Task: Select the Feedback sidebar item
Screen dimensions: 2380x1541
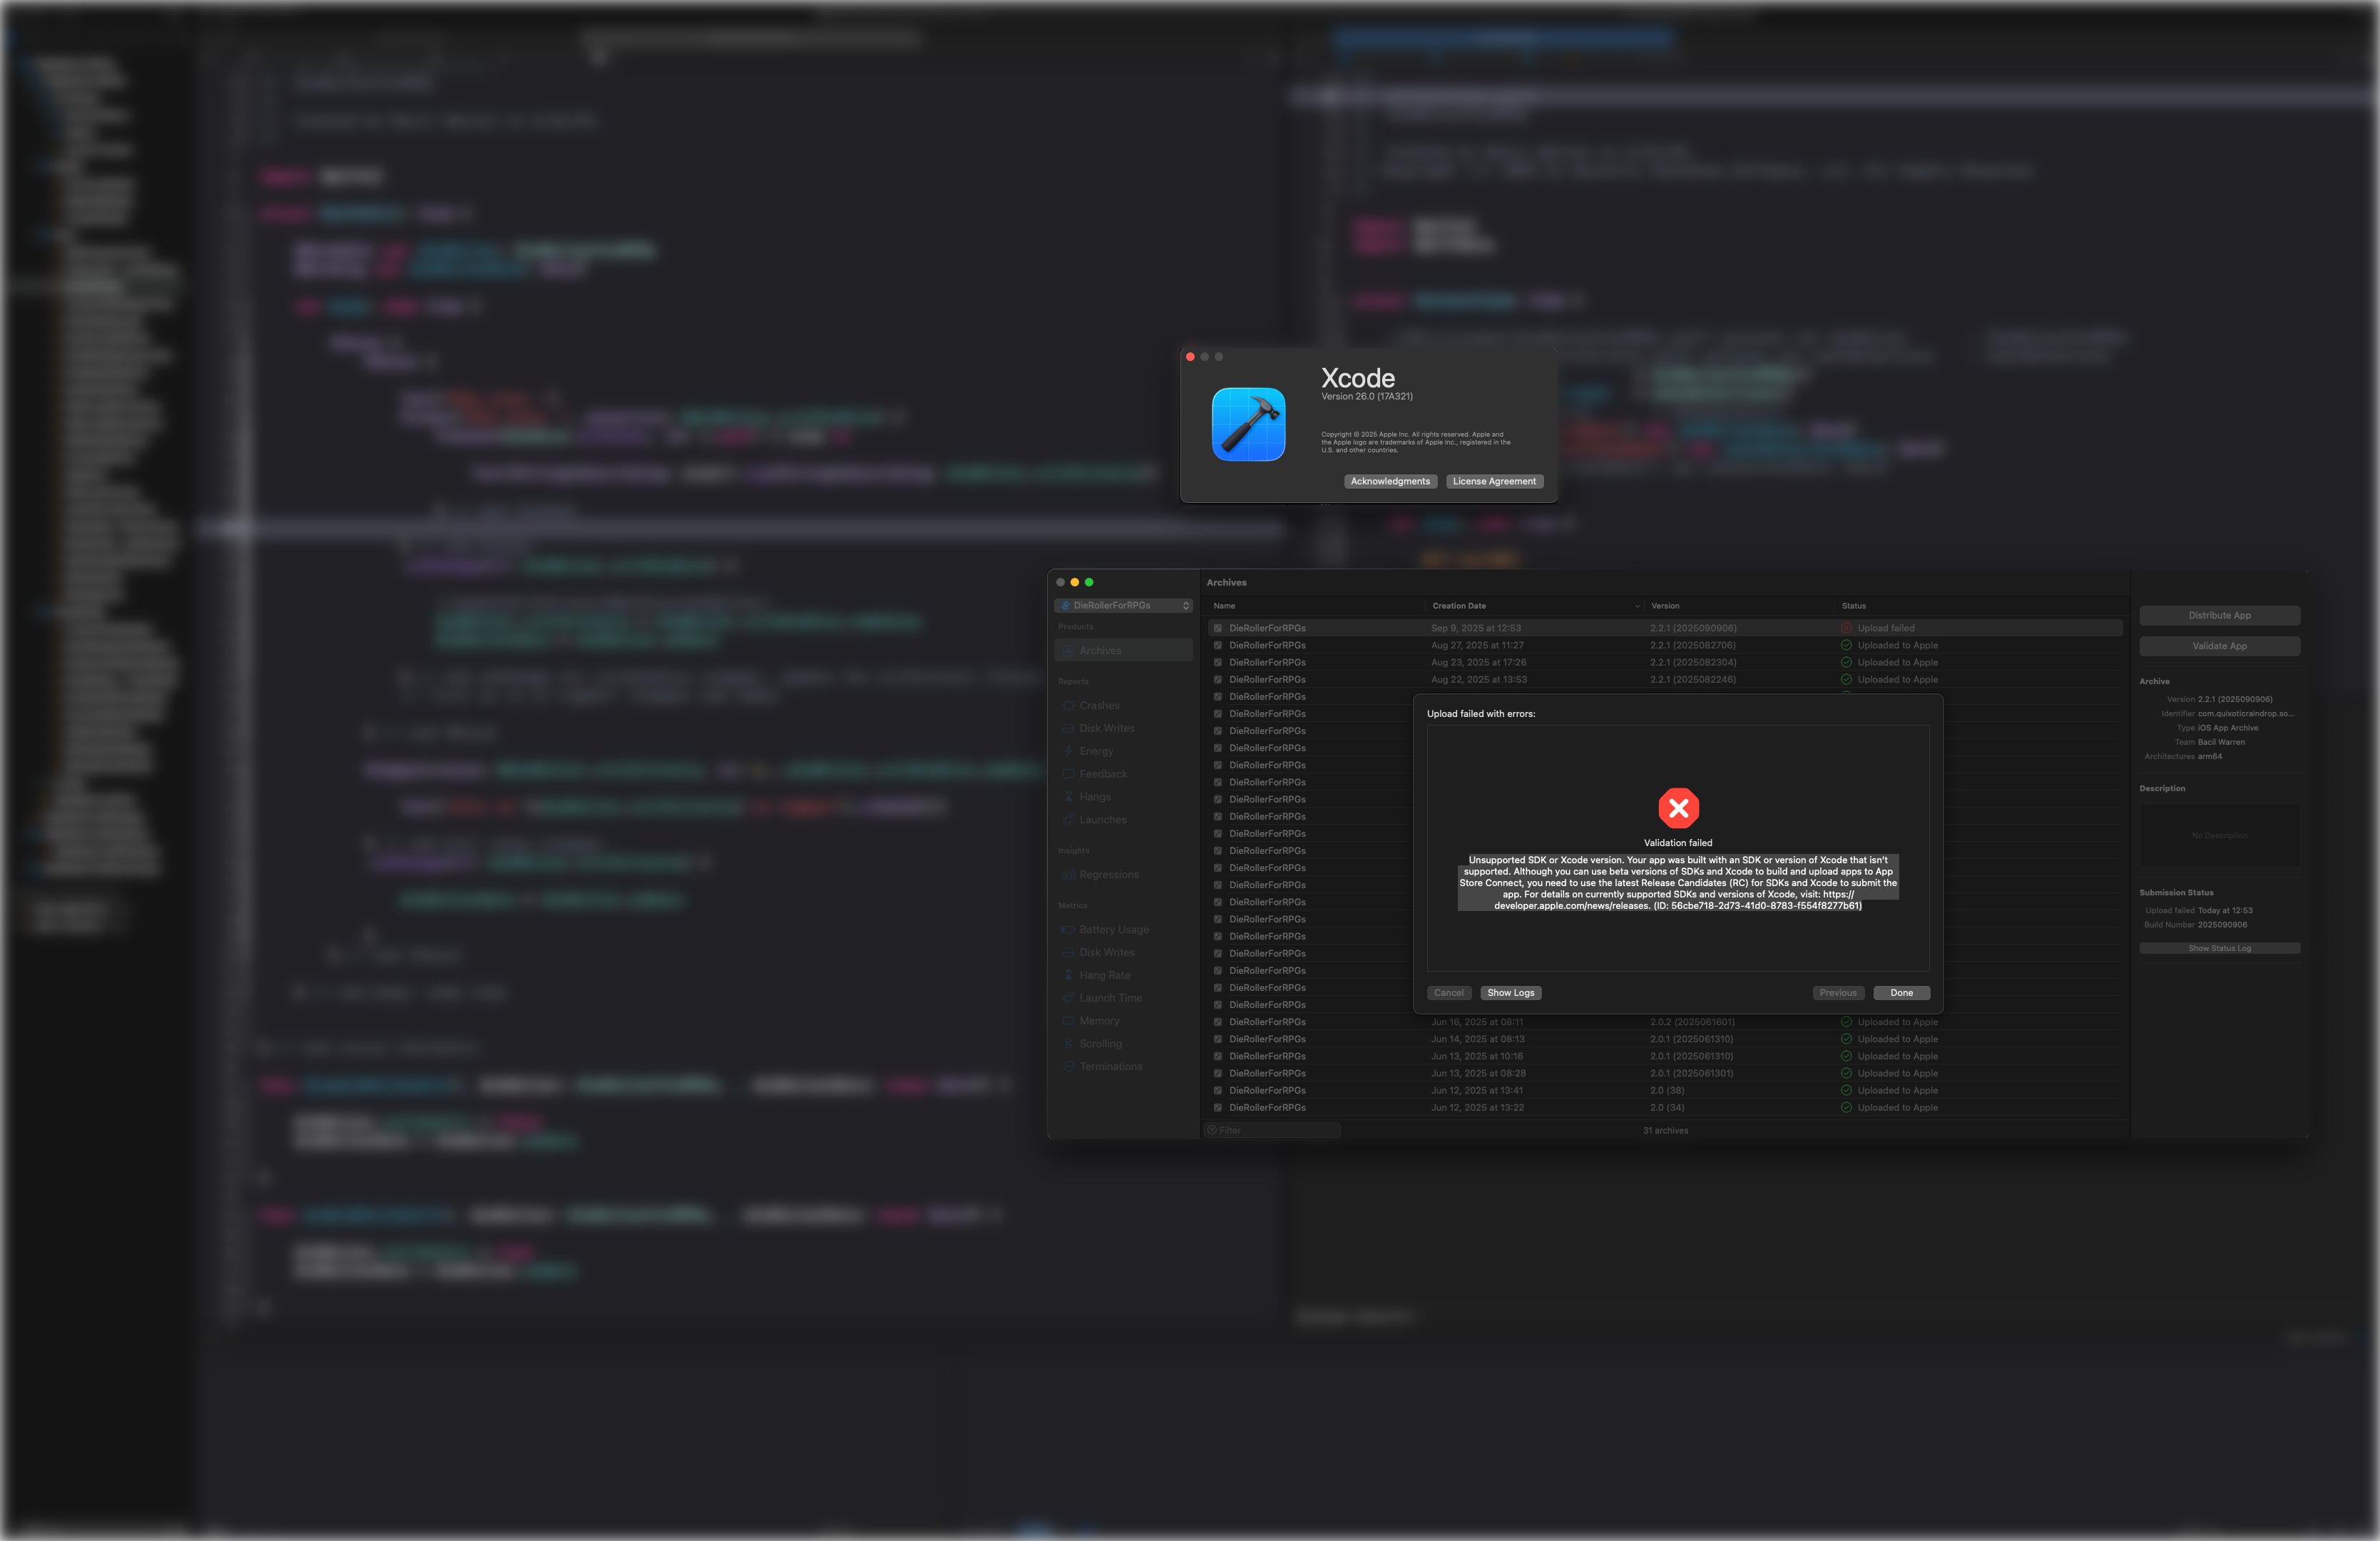Action: tap(1103, 774)
